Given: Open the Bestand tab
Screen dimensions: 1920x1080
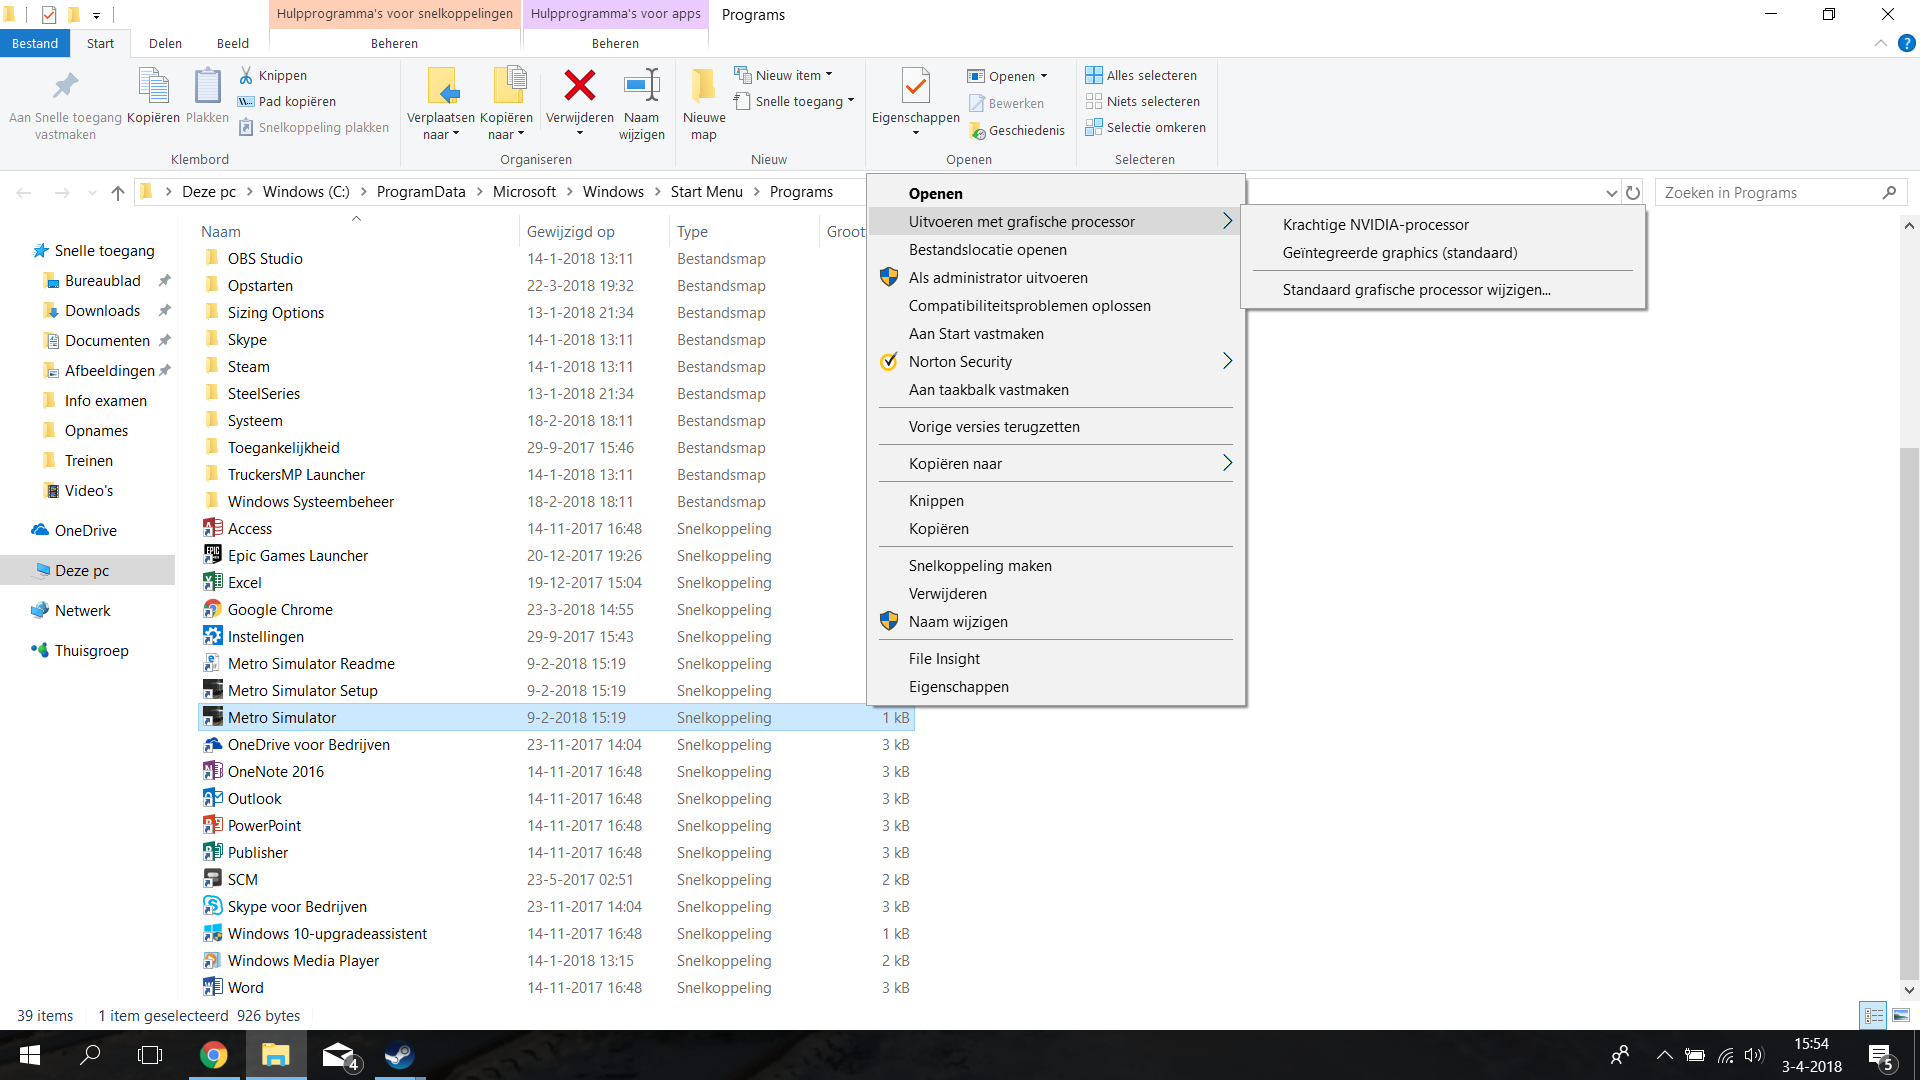Looking at the screenshot, I should (x=35, y=43).
